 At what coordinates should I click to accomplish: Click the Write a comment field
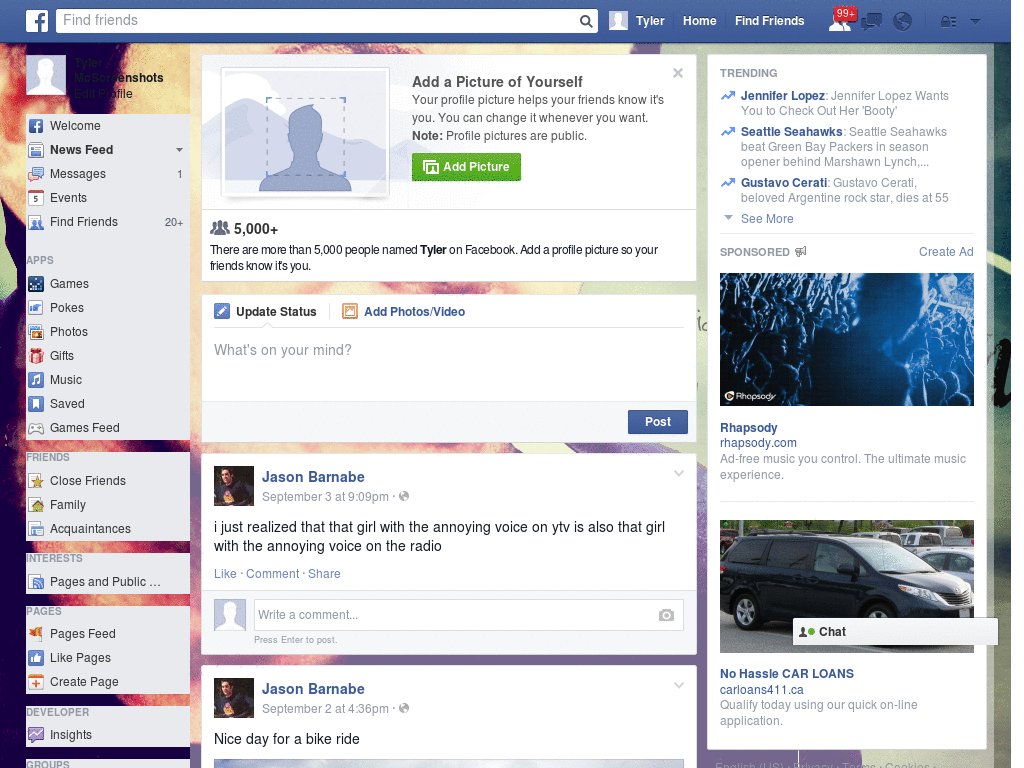tap(455, 615)
